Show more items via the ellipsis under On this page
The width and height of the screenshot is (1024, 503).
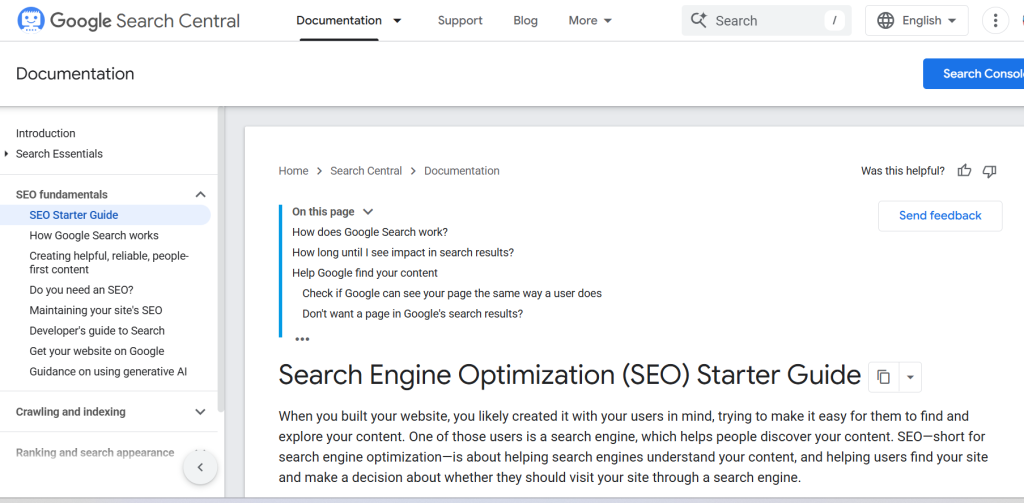[x=302, y=339]
